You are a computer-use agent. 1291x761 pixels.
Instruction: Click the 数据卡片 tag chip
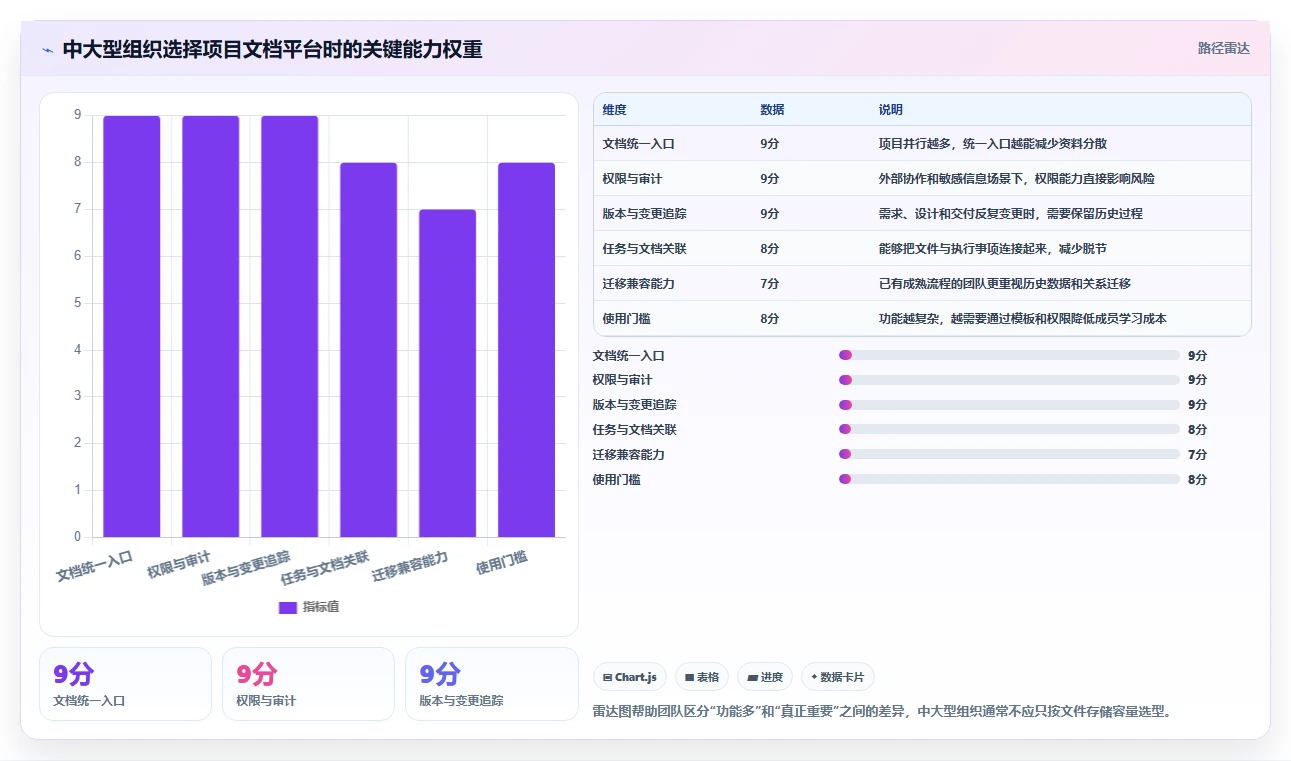pyautogui.click(x=838, y=677)
